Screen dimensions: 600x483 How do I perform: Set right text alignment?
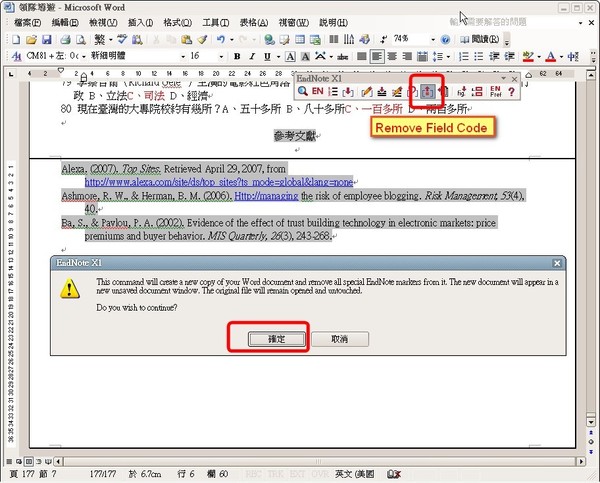point(407,56)
